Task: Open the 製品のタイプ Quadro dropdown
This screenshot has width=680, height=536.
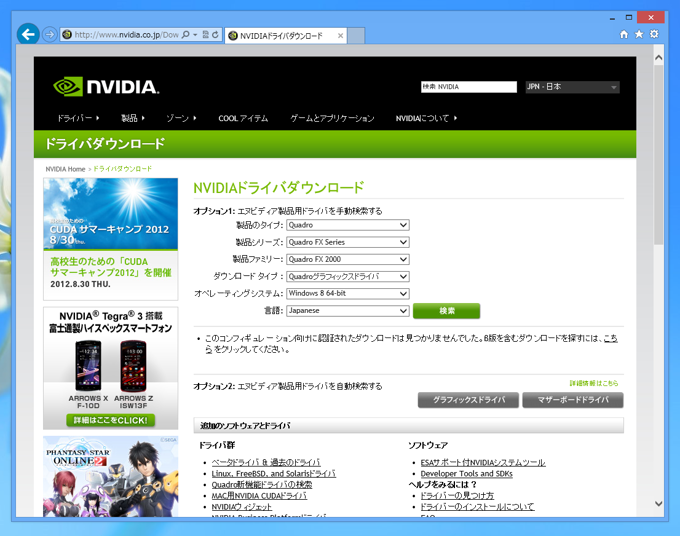Action: coord(348,225)
